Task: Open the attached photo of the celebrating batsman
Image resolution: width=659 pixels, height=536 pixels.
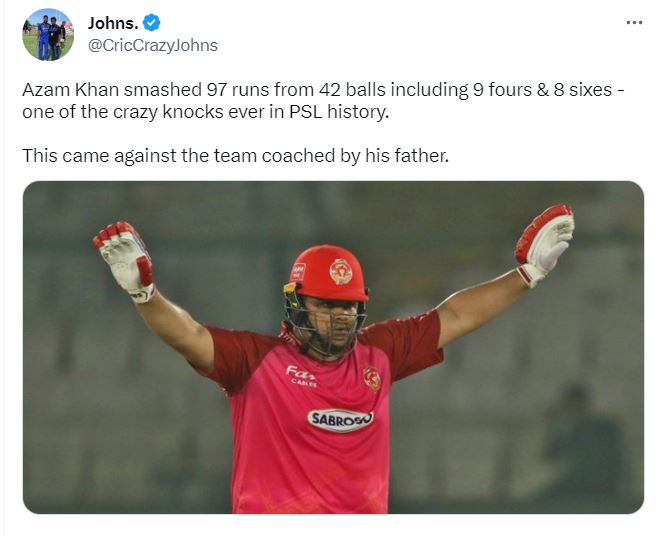Action: 333,347
